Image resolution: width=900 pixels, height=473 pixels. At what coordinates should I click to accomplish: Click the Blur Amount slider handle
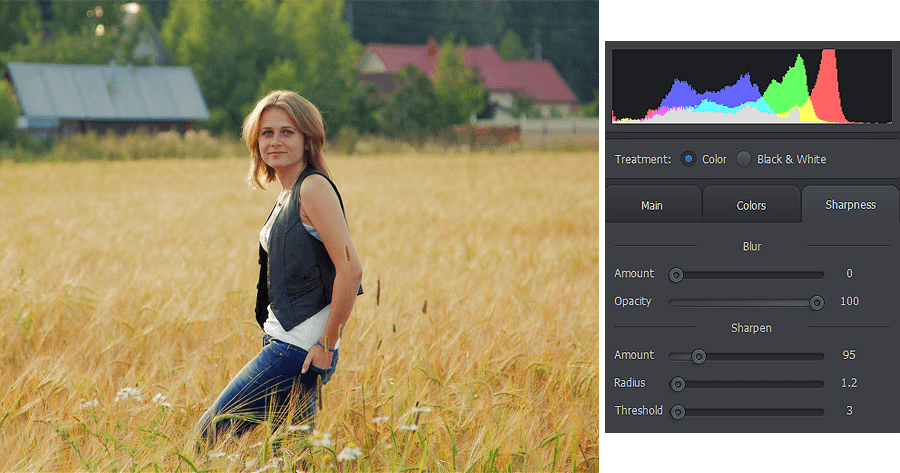click(x=676, y=275)
